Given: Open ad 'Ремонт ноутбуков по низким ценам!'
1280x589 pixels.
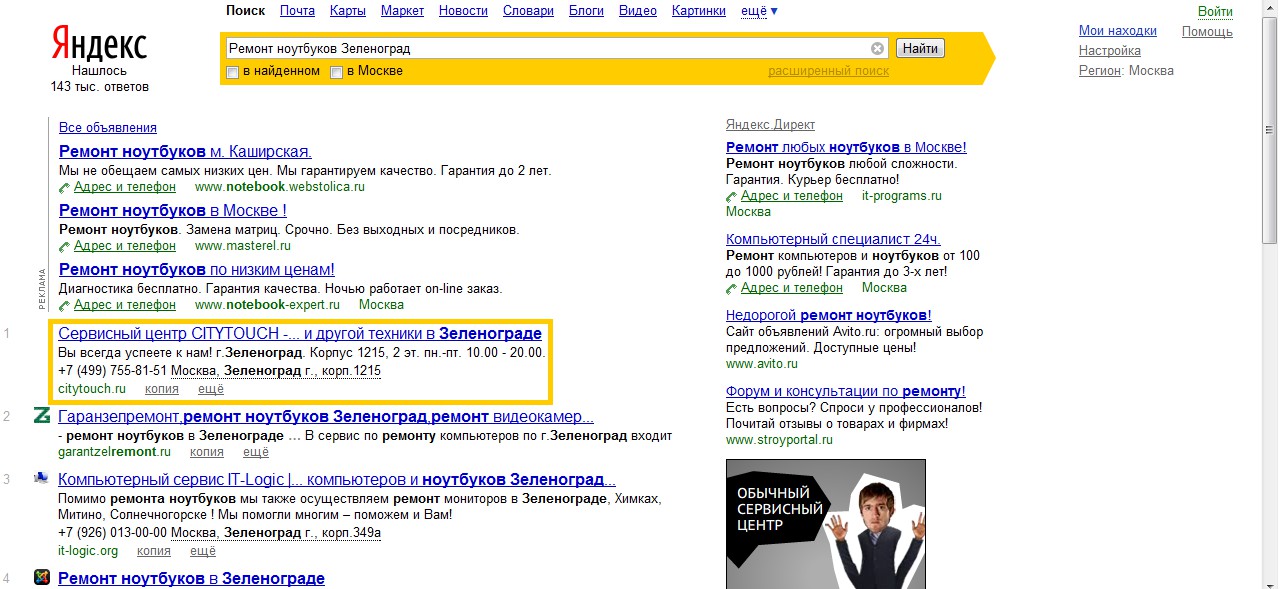Looking at the screenshot, I should pyautogui.click(x=197, y=270).
